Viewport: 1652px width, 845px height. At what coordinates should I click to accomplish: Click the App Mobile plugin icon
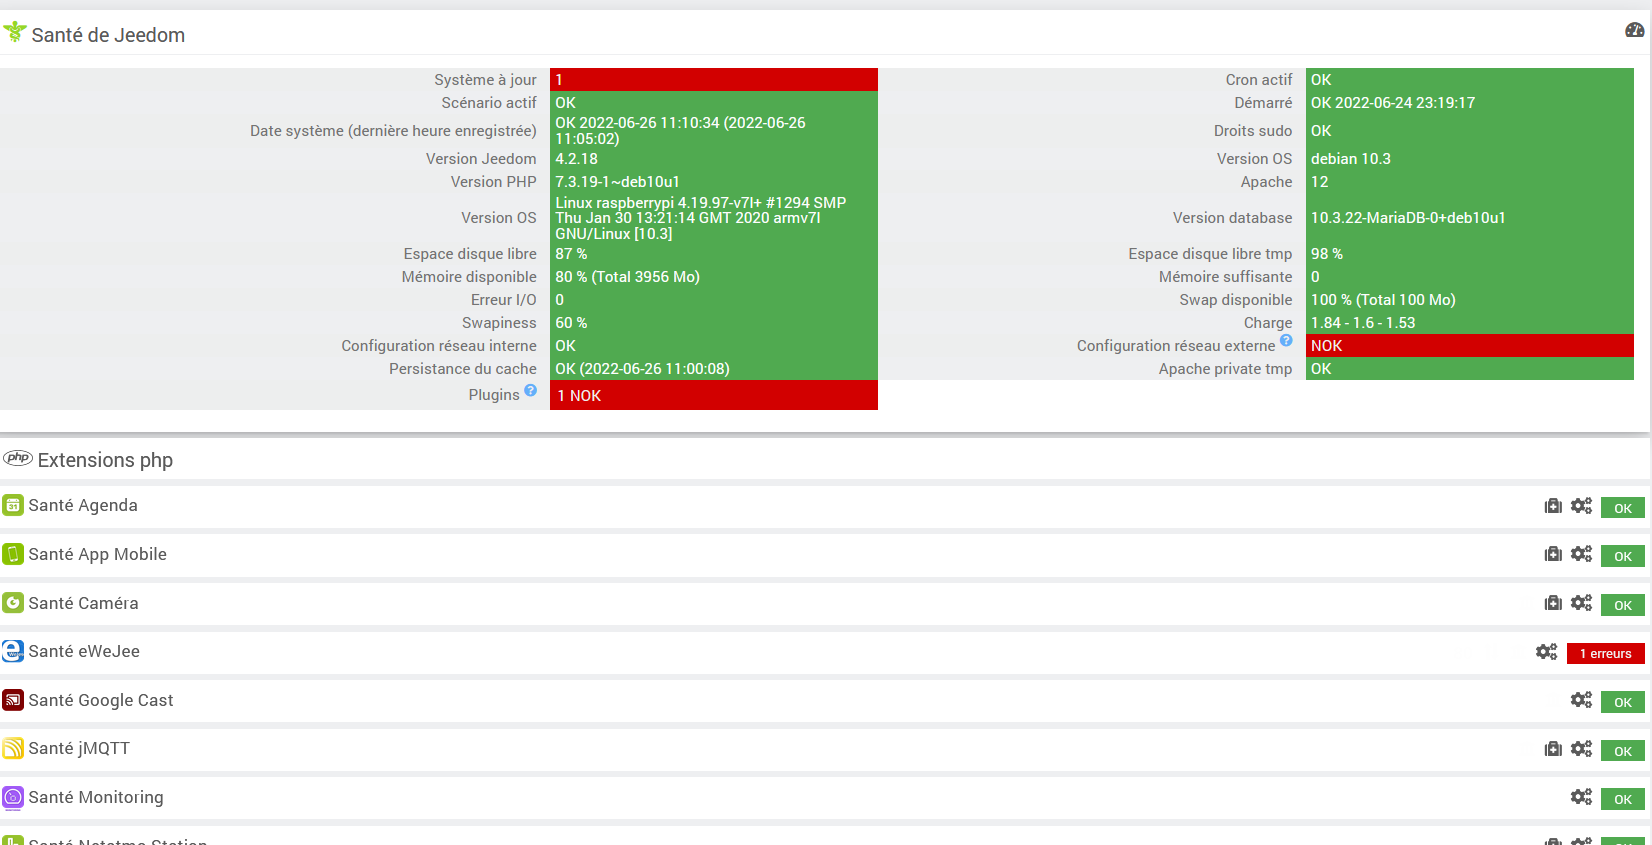click(x=13, y=554)
